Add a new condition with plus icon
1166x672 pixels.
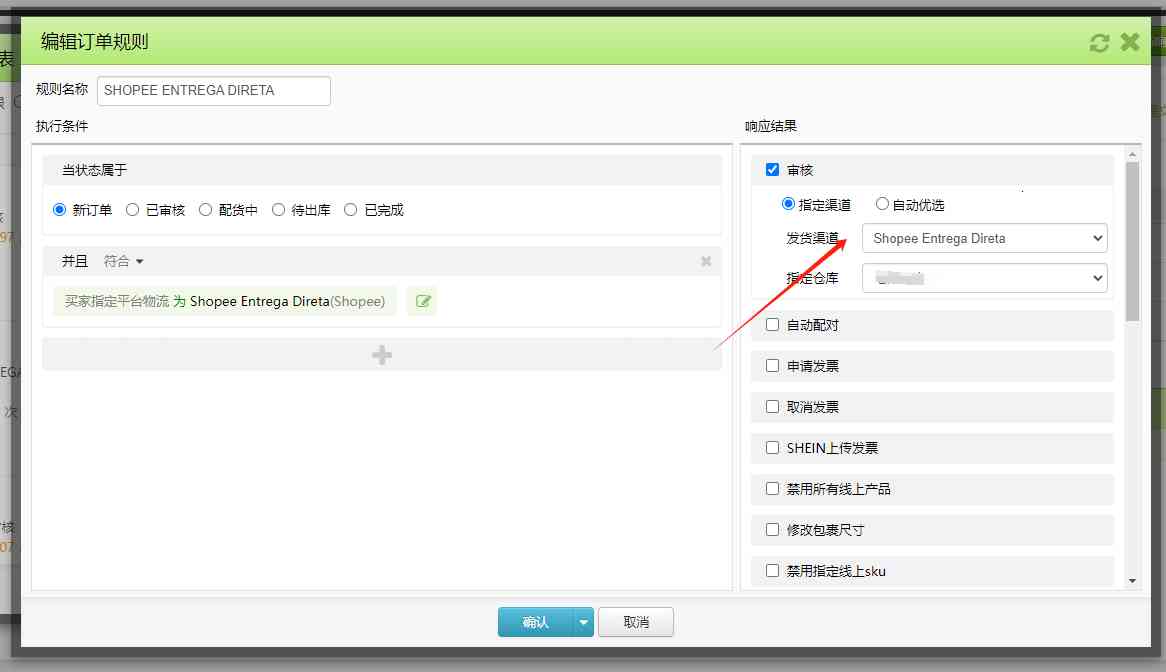[381, 355]
